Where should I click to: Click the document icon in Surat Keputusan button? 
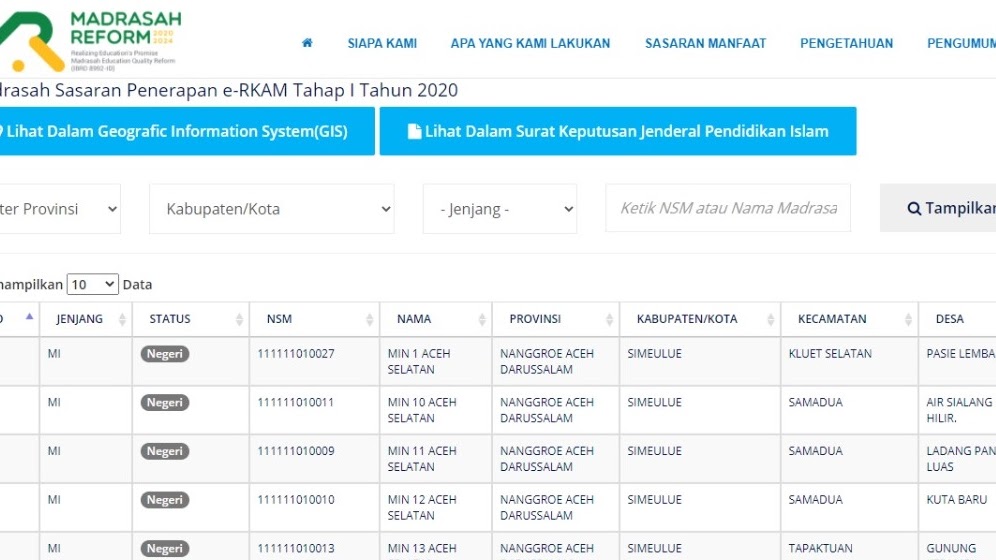click(414, 131)
